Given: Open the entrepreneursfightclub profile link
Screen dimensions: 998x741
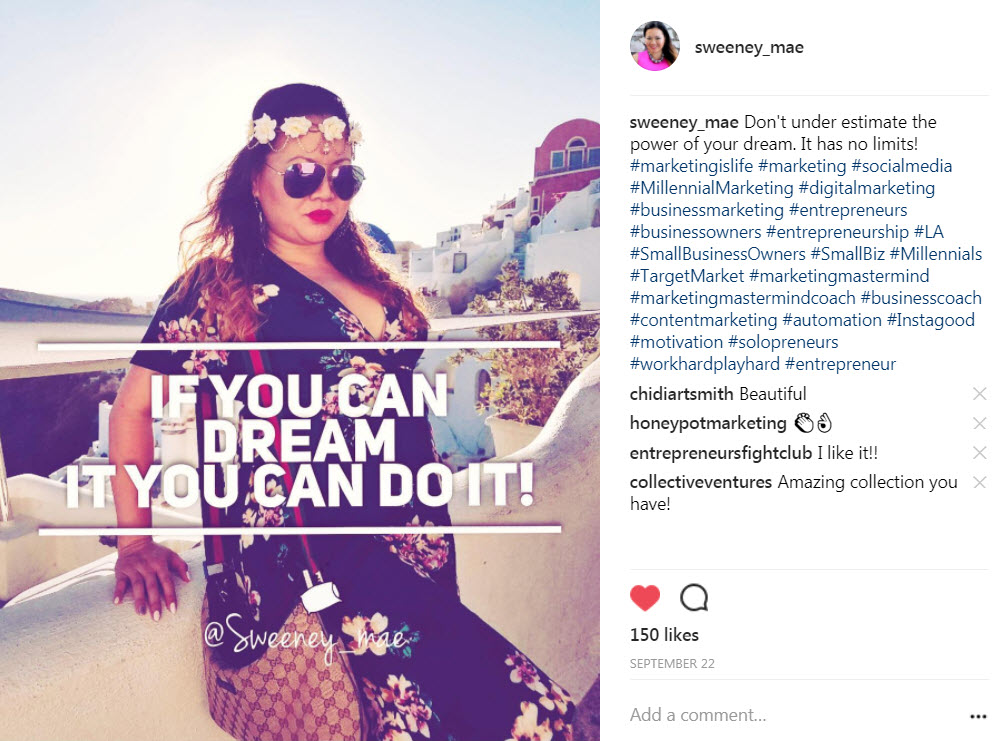Looking at the screenshot, I should click(x=720, y=453).
